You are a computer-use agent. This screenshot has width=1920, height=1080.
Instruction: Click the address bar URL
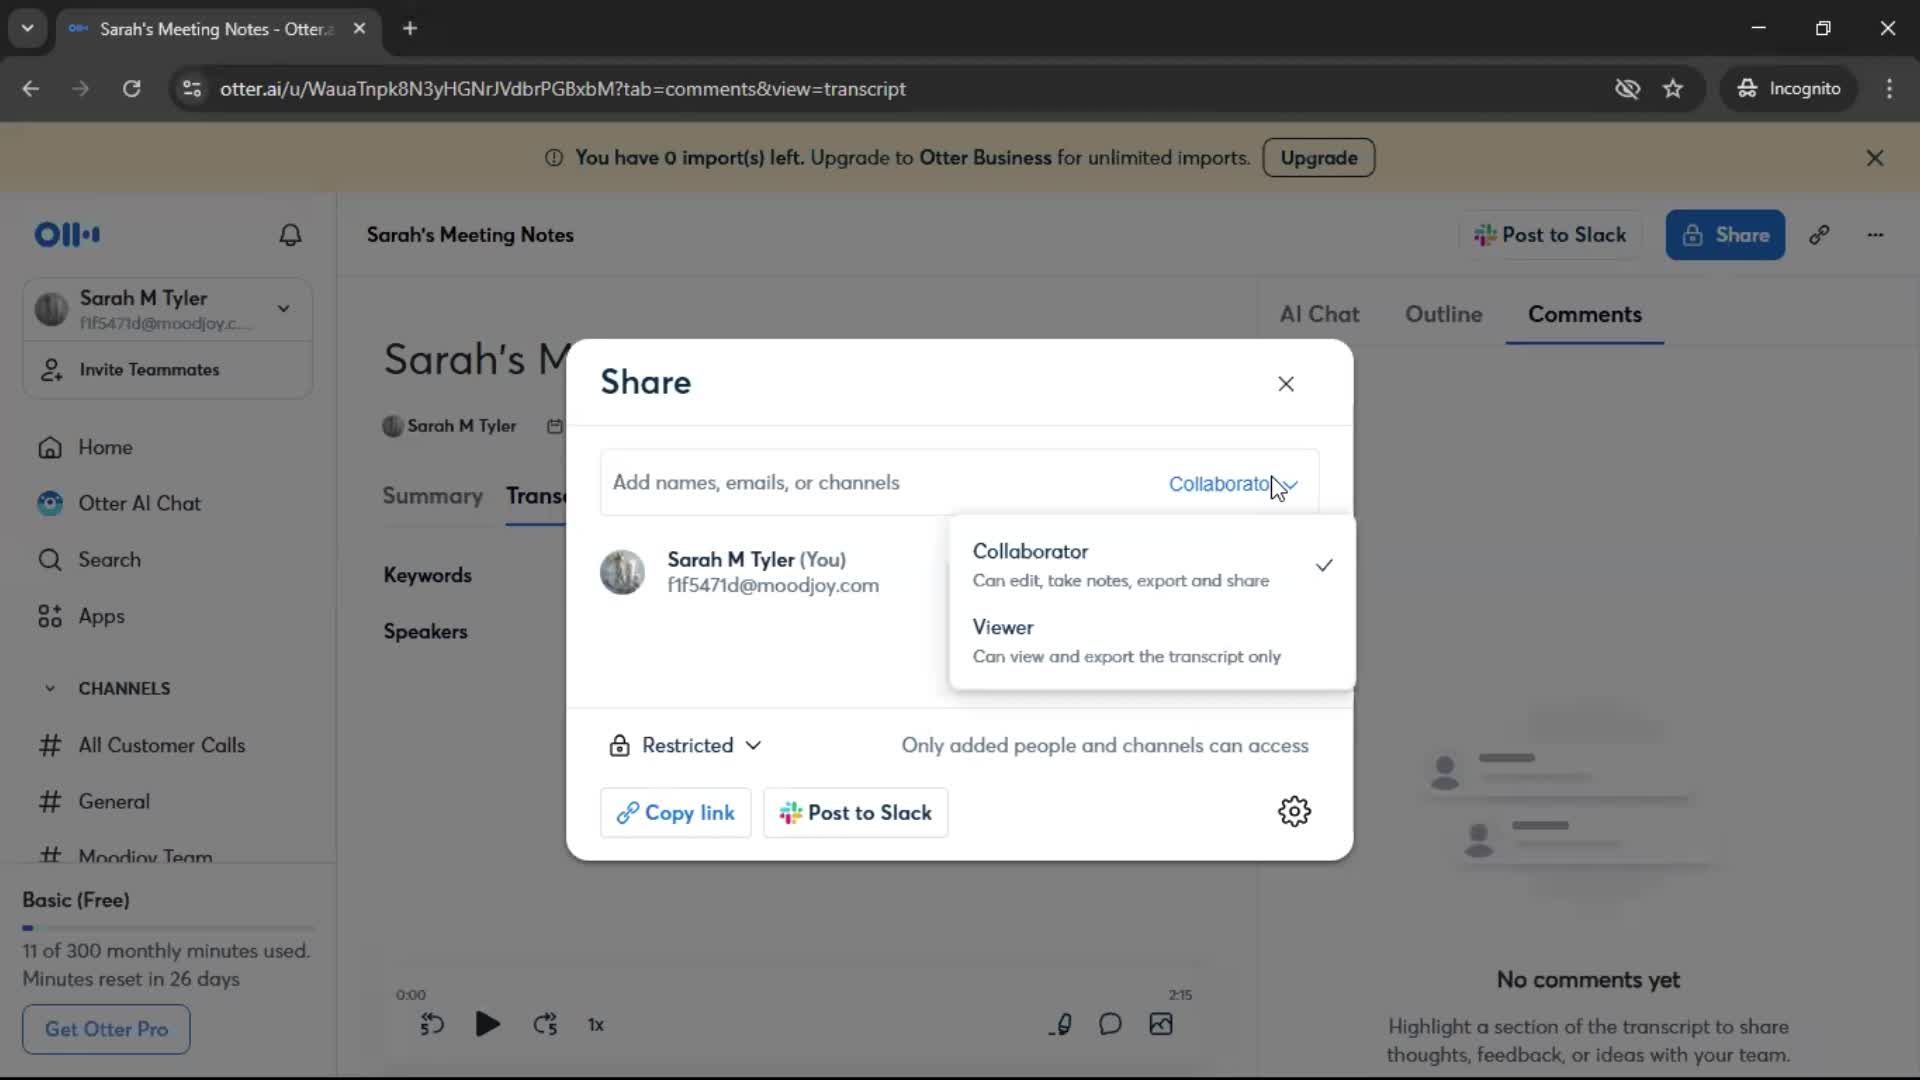coord(562,89)
